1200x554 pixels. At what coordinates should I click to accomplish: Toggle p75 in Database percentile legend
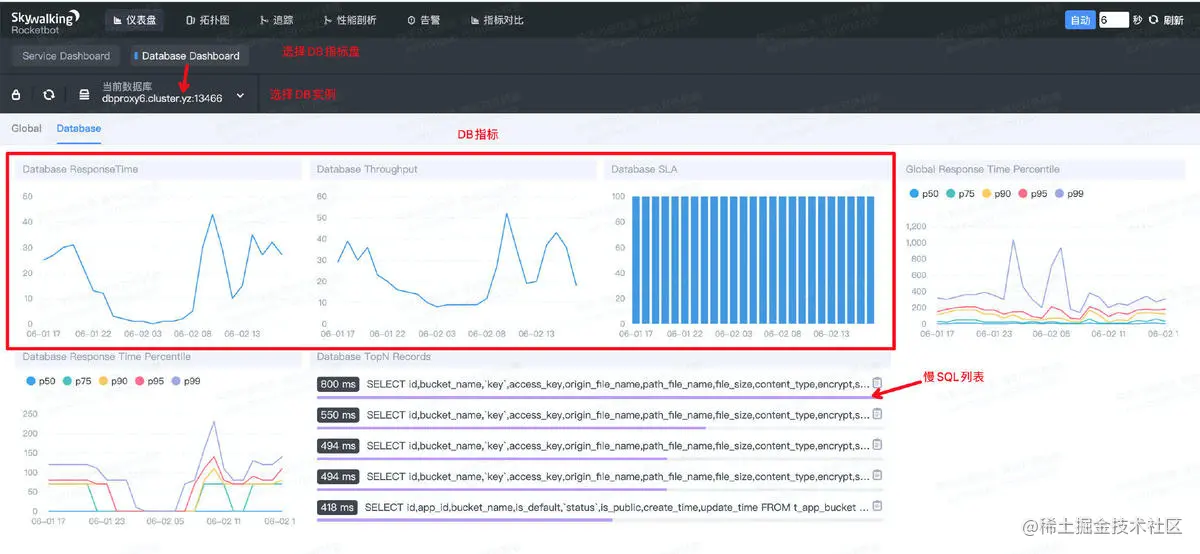click(75, 381)
